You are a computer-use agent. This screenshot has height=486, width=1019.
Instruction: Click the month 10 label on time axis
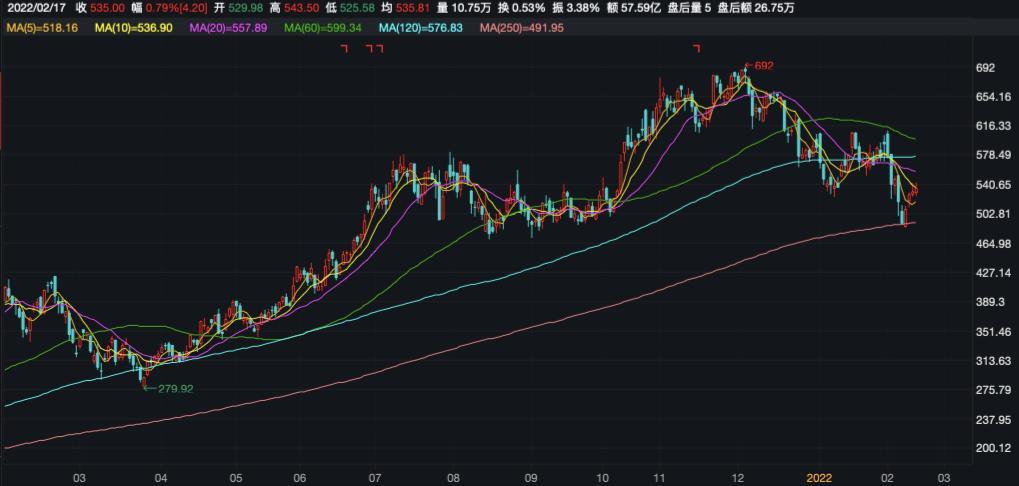point(601,478)
